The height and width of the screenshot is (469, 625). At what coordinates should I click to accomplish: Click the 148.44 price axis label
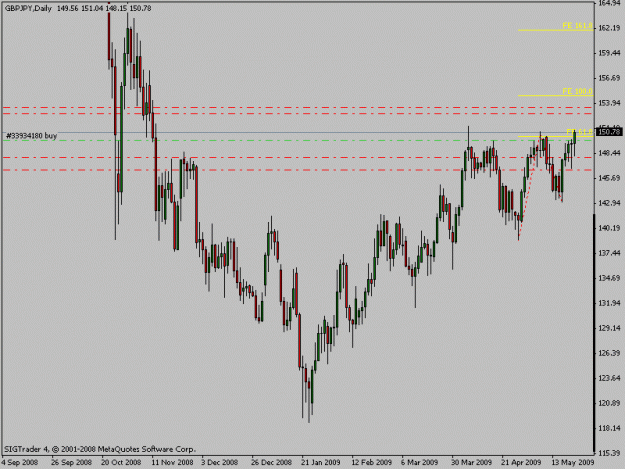[609, 153]
